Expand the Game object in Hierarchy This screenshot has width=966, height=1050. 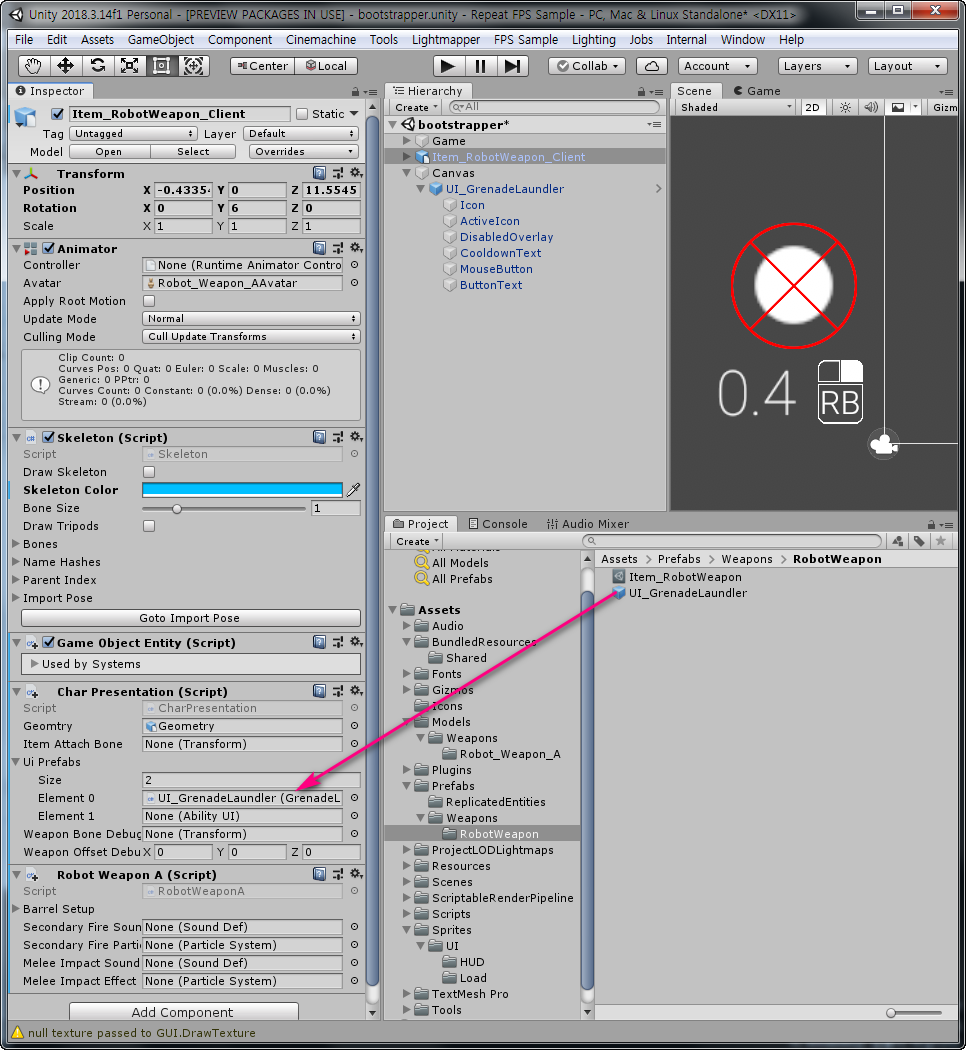406,141
